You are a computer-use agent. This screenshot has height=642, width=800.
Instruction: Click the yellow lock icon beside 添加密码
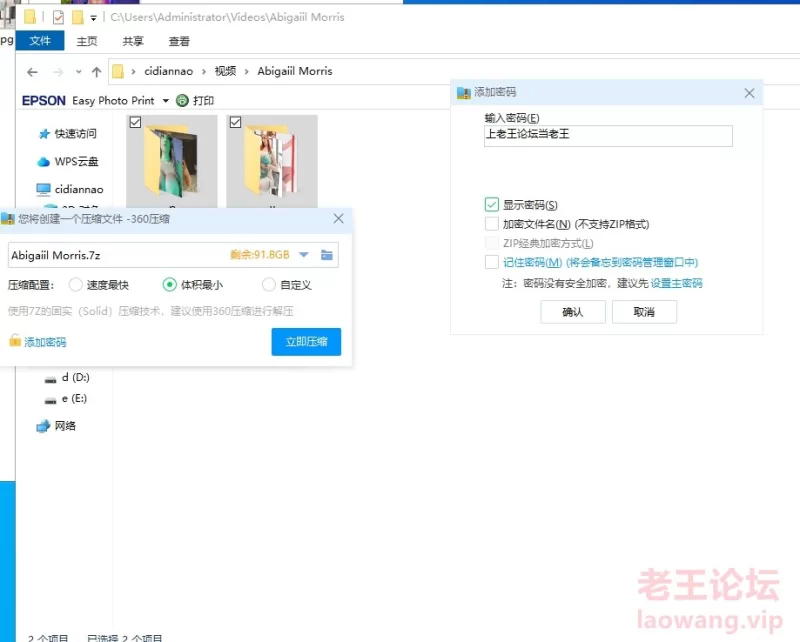pos(15,340)
